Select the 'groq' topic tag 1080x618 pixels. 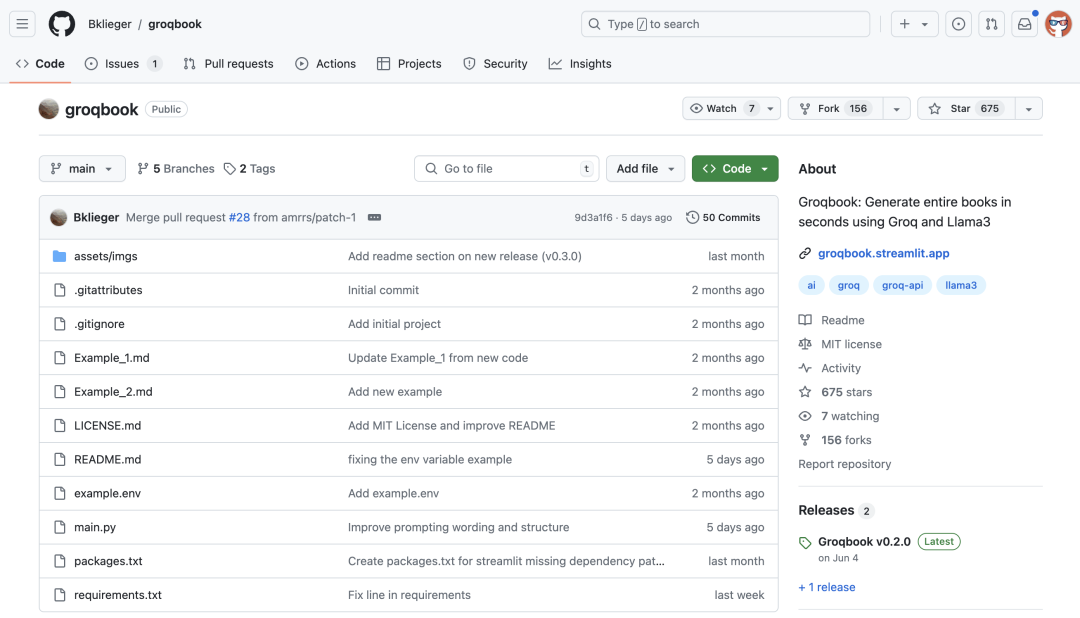pos(849,285)
